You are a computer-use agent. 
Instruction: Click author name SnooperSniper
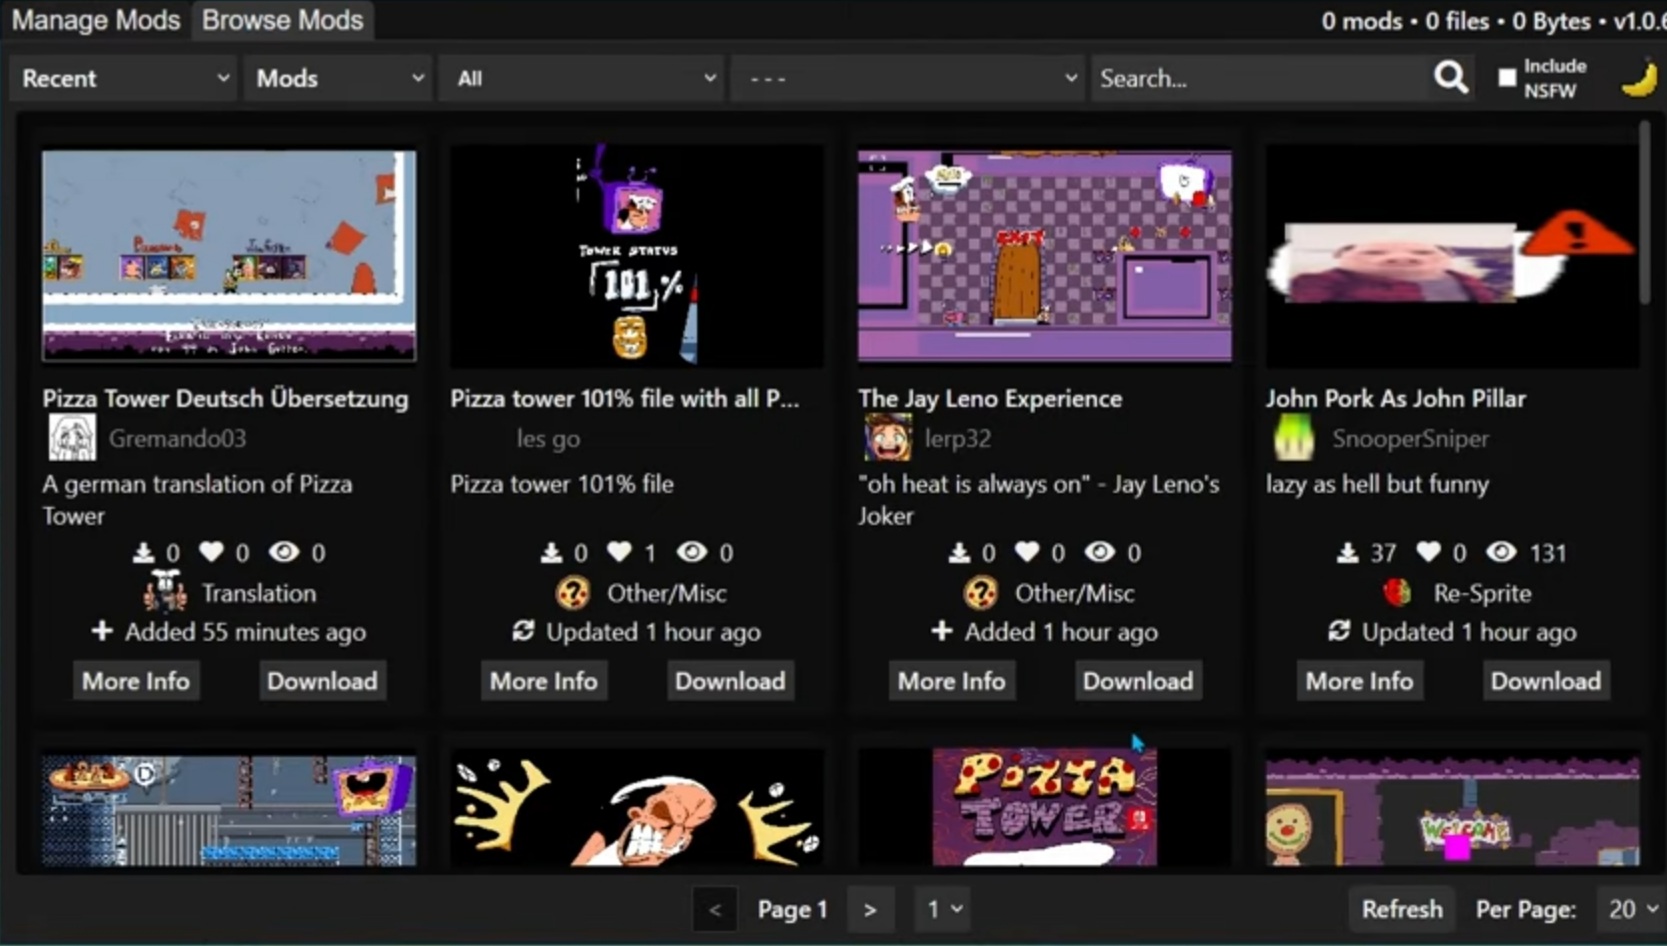[1410, 438]
